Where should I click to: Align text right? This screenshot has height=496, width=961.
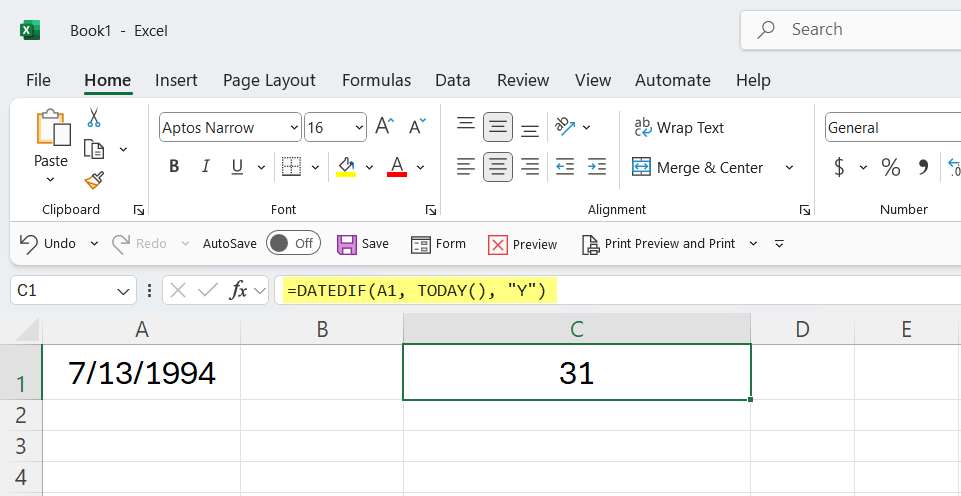(x=530, y=167)
